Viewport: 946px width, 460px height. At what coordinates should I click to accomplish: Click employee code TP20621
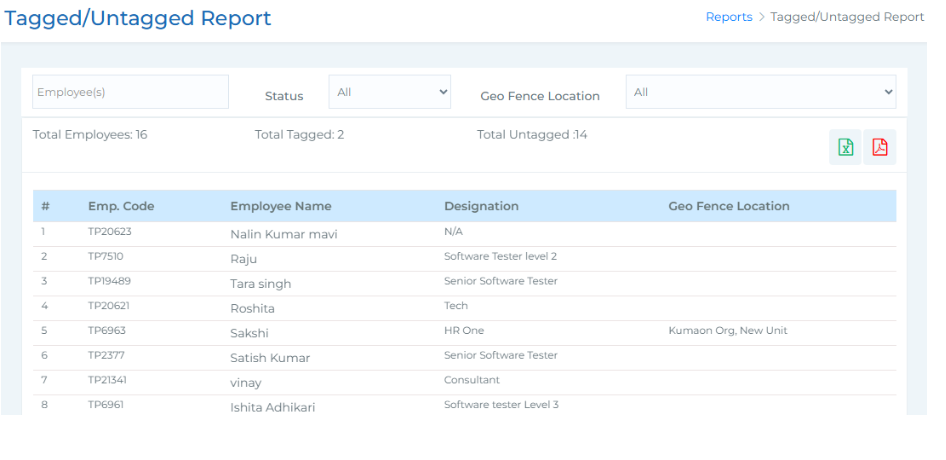pos(110,306)
